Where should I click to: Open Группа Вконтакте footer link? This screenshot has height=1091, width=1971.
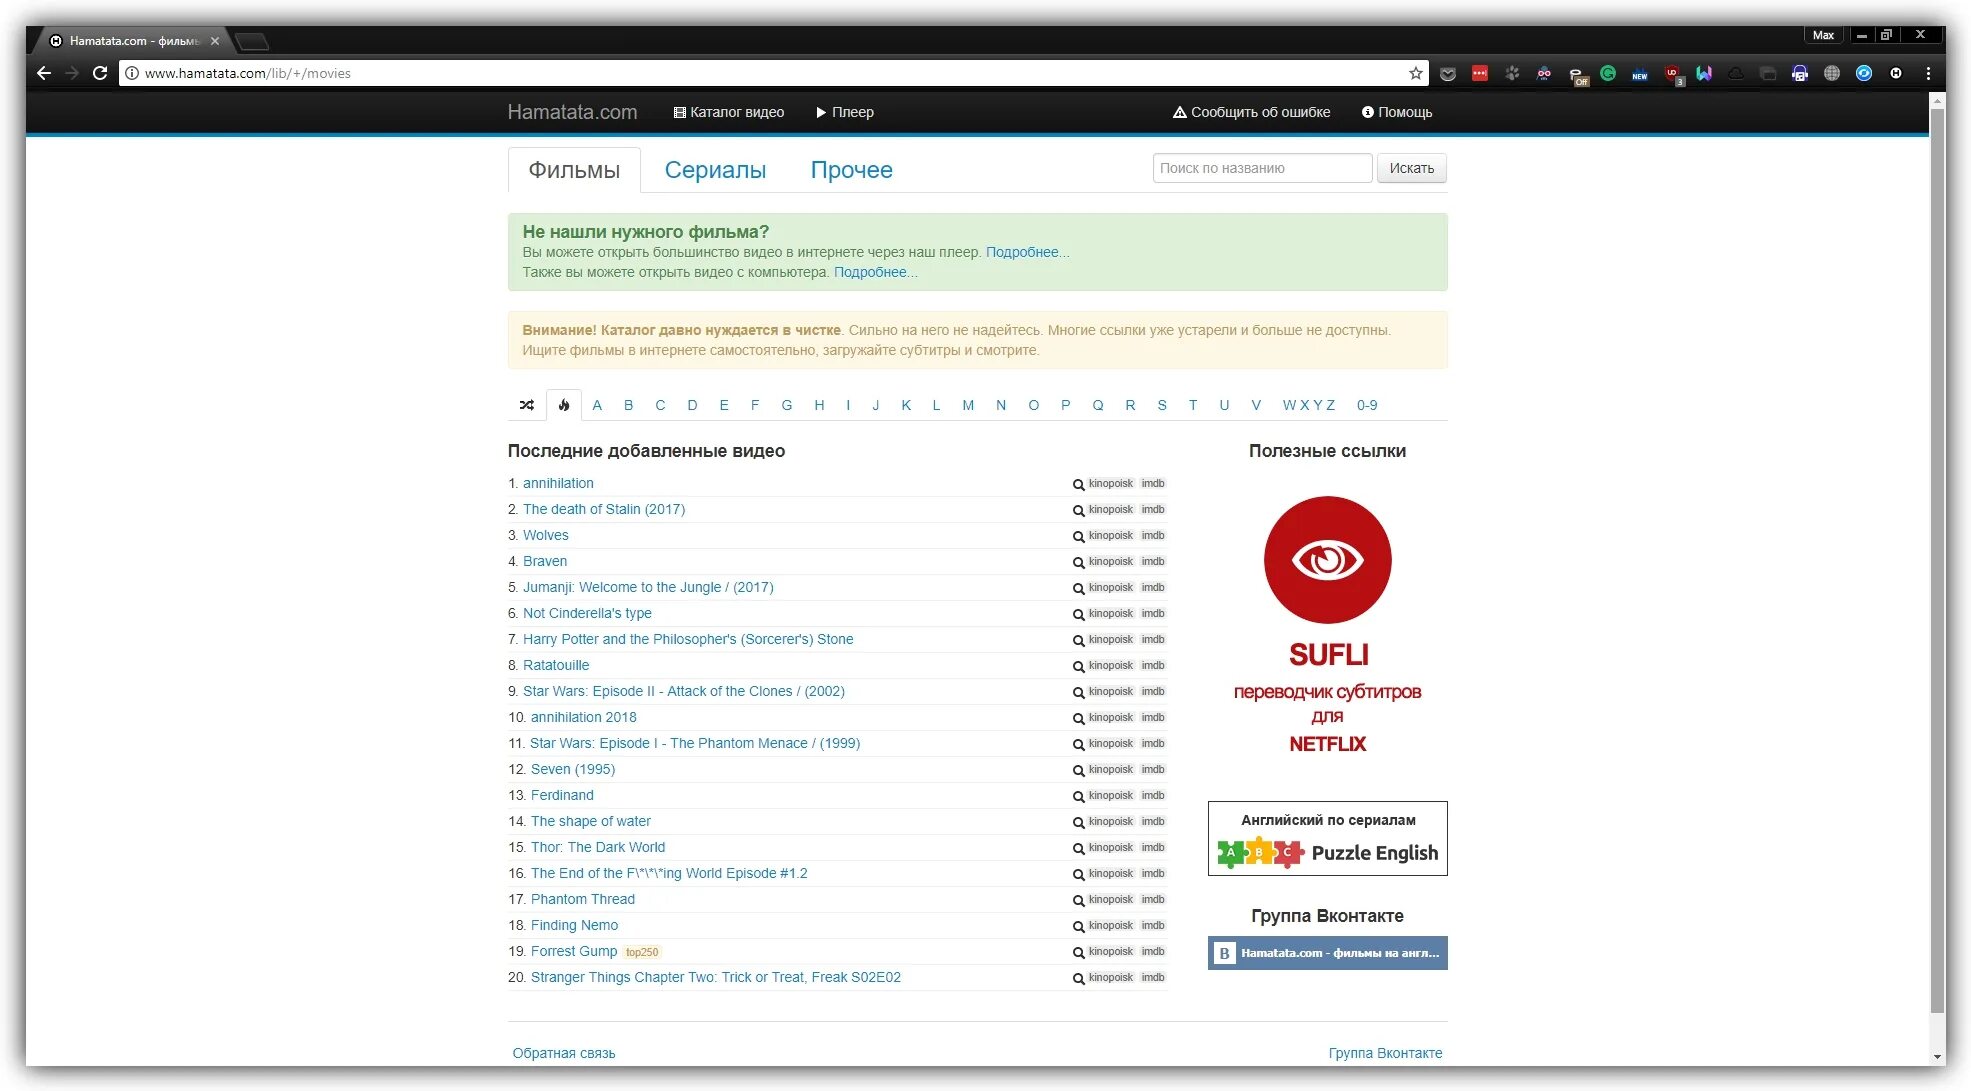point(1385,1053)
